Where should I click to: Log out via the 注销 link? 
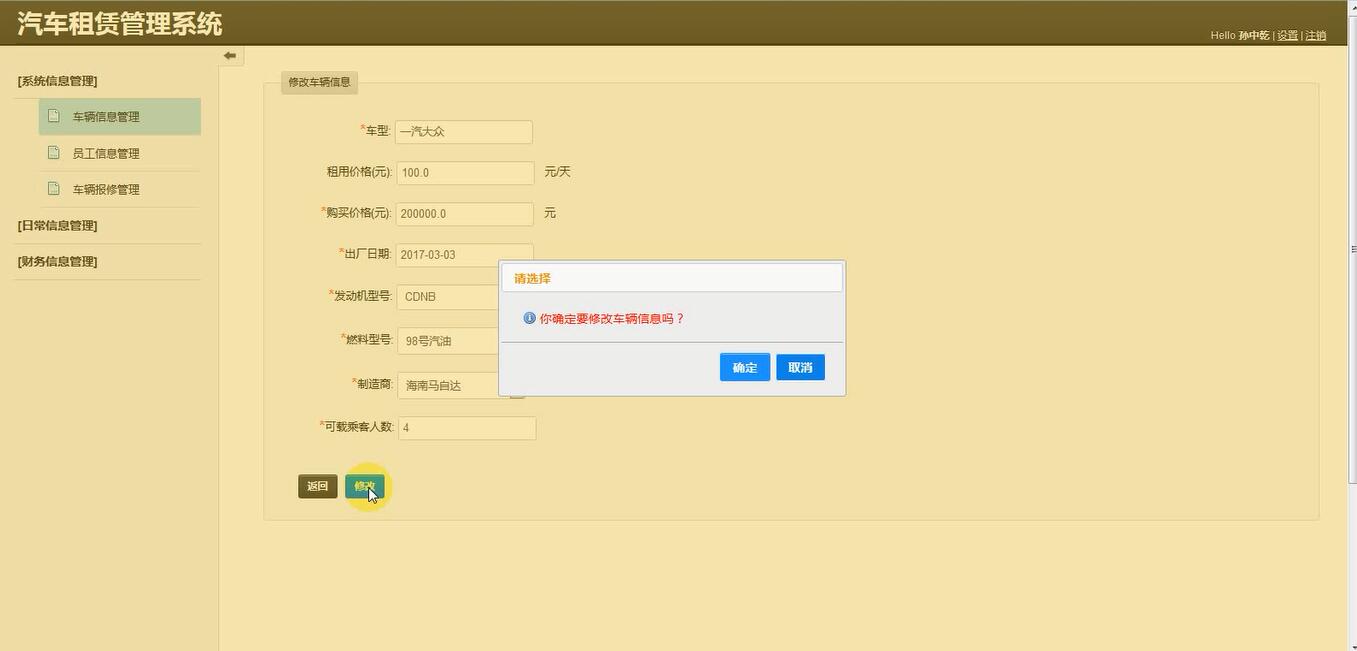(1314, 34)
